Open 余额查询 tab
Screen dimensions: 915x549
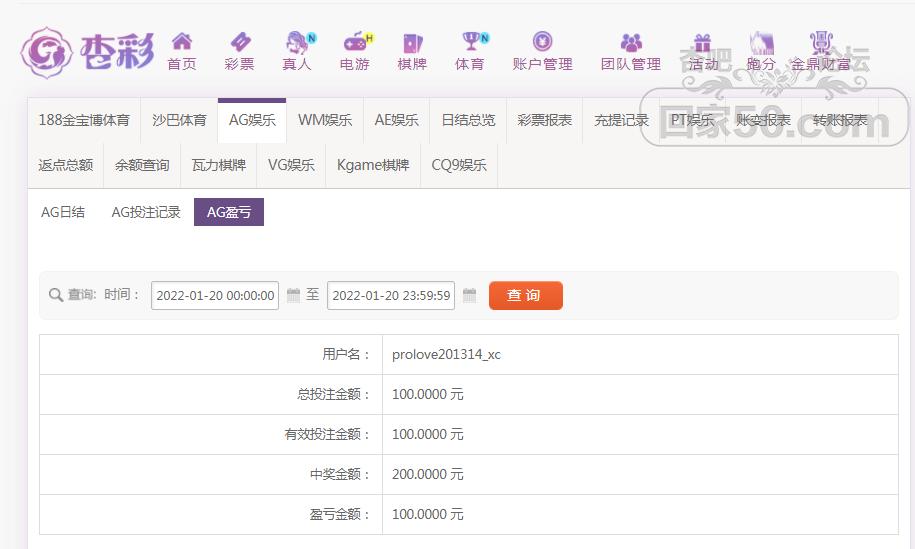click(x=142, y=165)
